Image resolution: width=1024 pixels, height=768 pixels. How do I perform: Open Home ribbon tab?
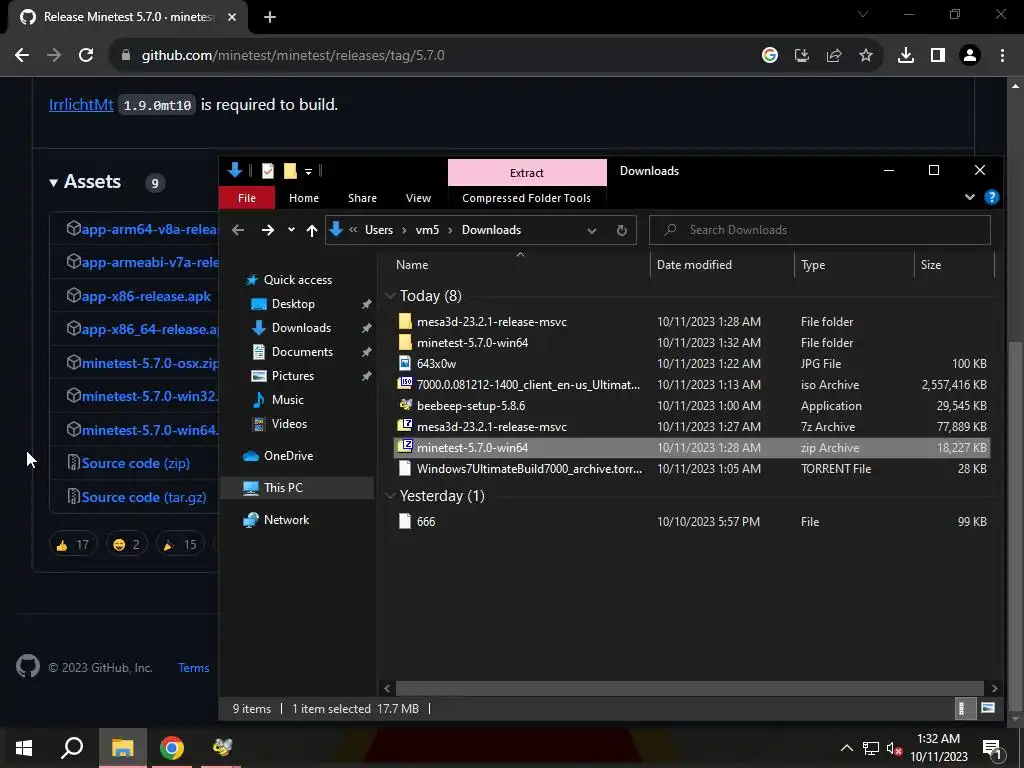[304, 198]
